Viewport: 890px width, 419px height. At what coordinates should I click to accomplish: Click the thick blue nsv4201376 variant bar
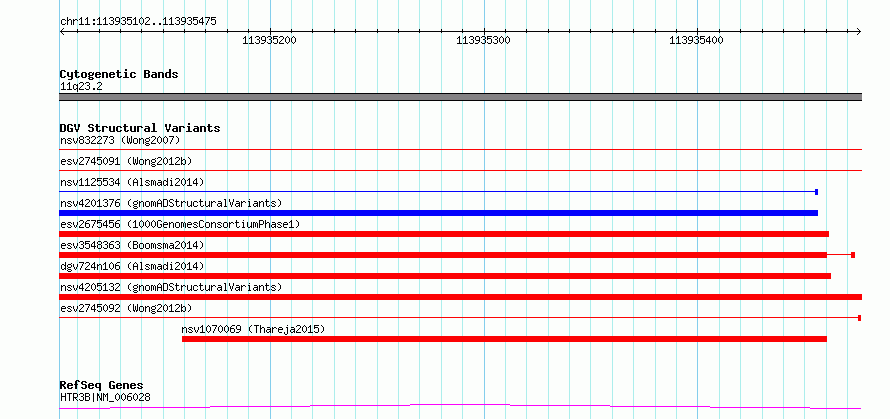point(438,213)
